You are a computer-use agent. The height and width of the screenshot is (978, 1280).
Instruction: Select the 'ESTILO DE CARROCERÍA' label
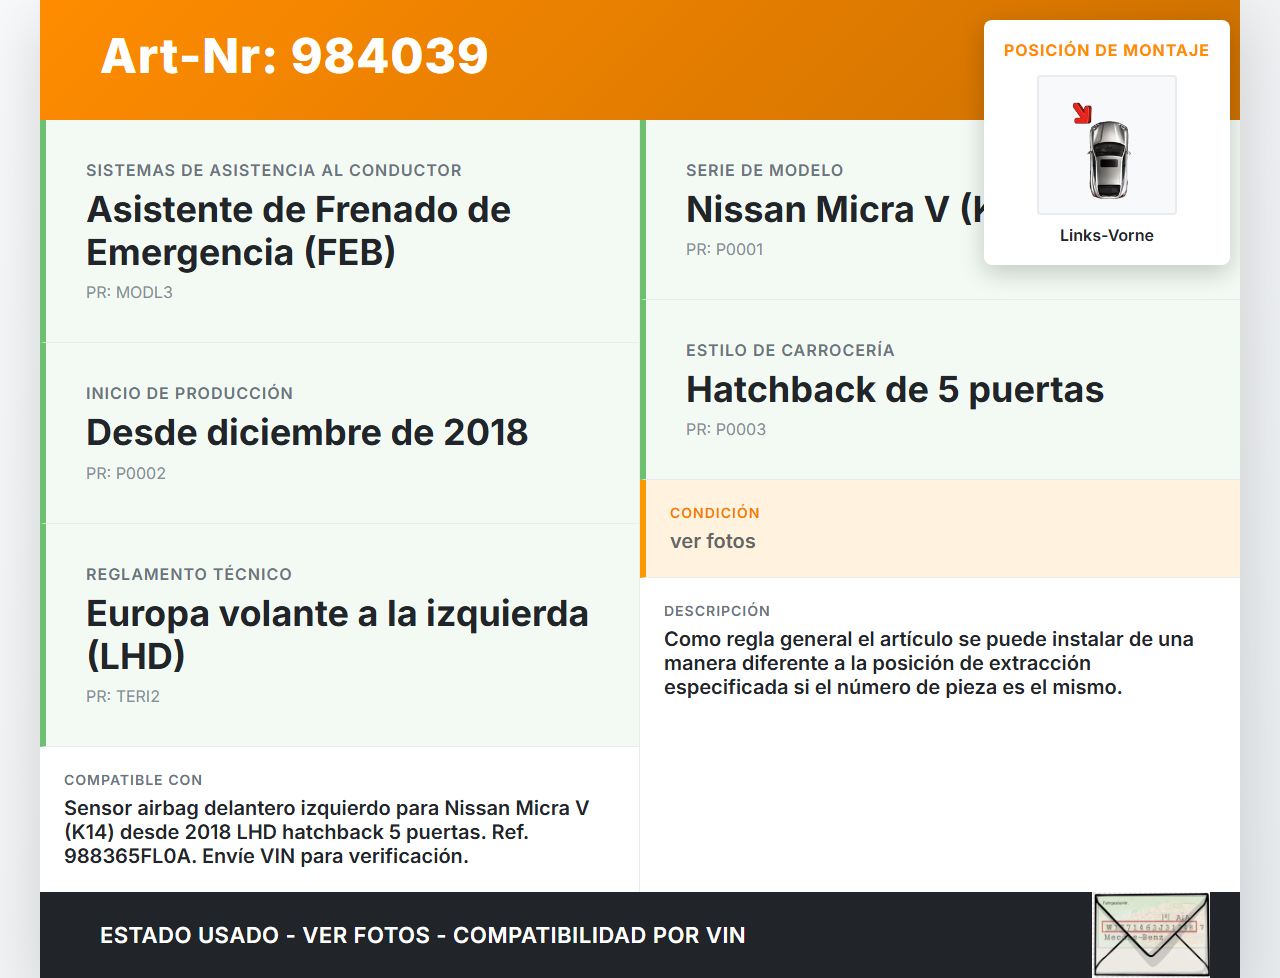coord(790,350)
